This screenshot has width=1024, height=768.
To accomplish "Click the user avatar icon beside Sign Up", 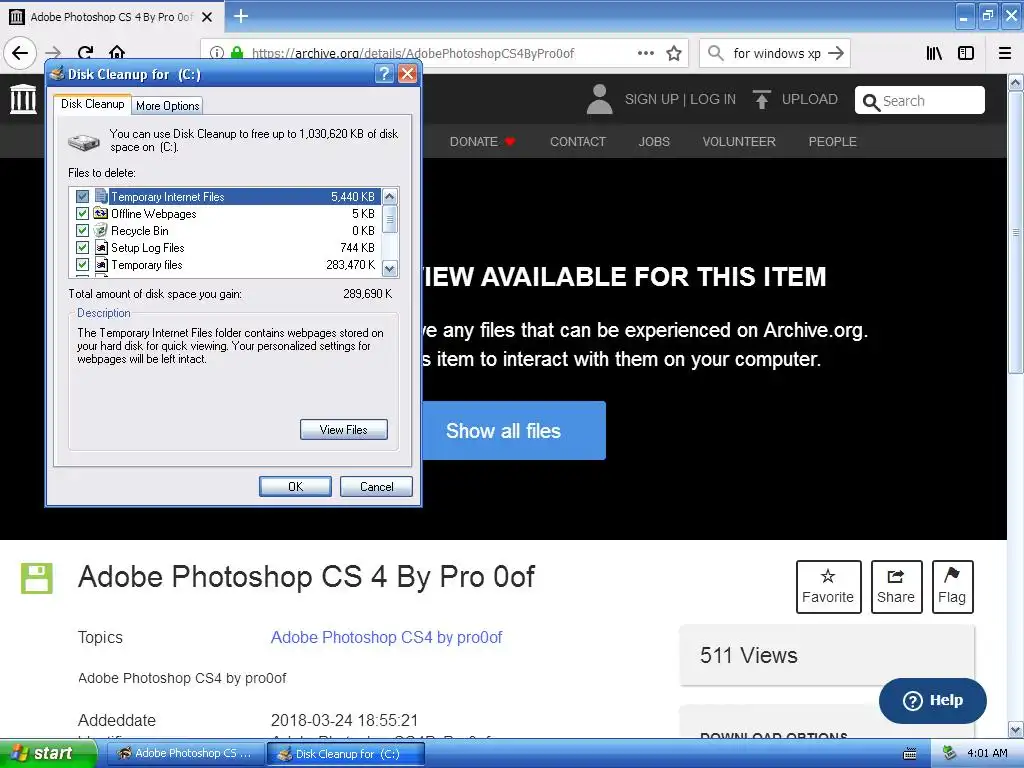I will click(x=600, y=99).
